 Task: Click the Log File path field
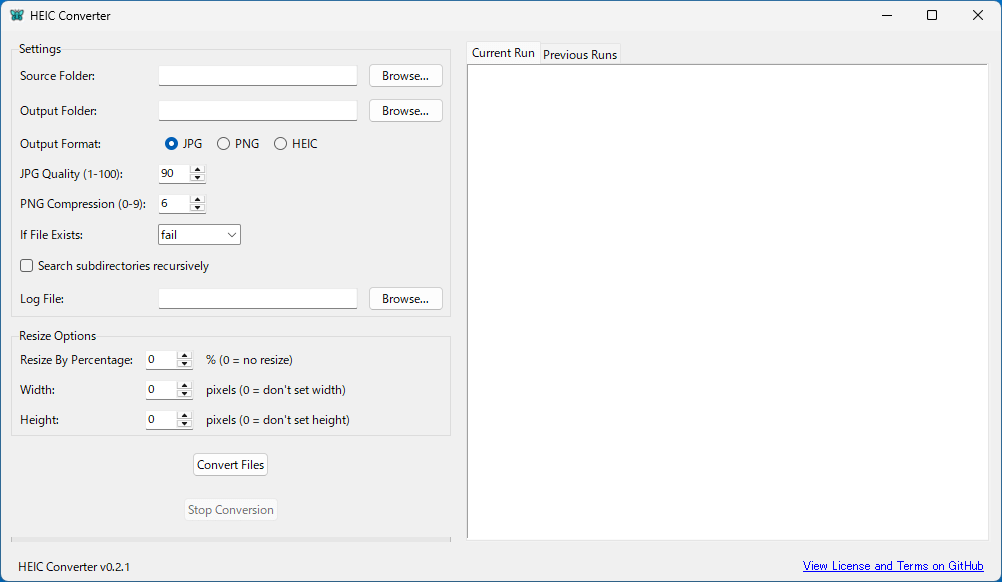click(257, 299)
